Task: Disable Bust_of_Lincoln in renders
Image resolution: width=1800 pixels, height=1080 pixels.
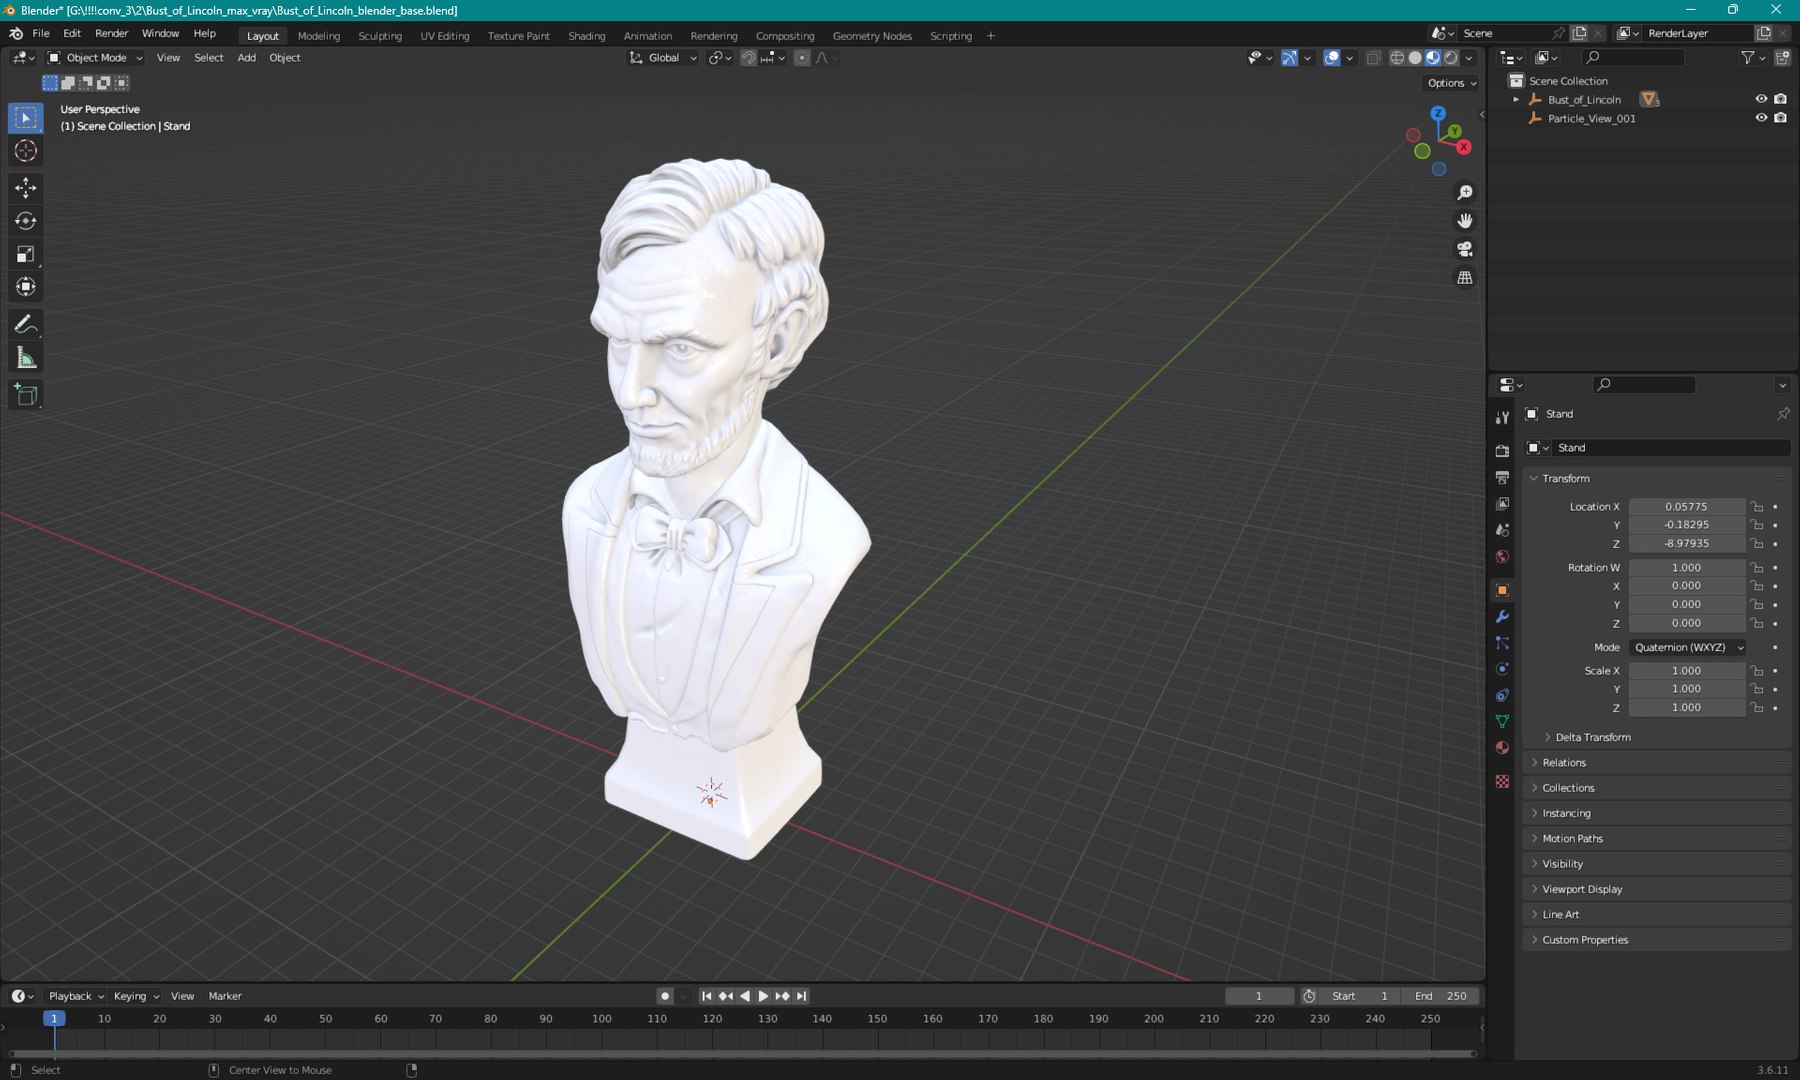Action: [1780, 99]
